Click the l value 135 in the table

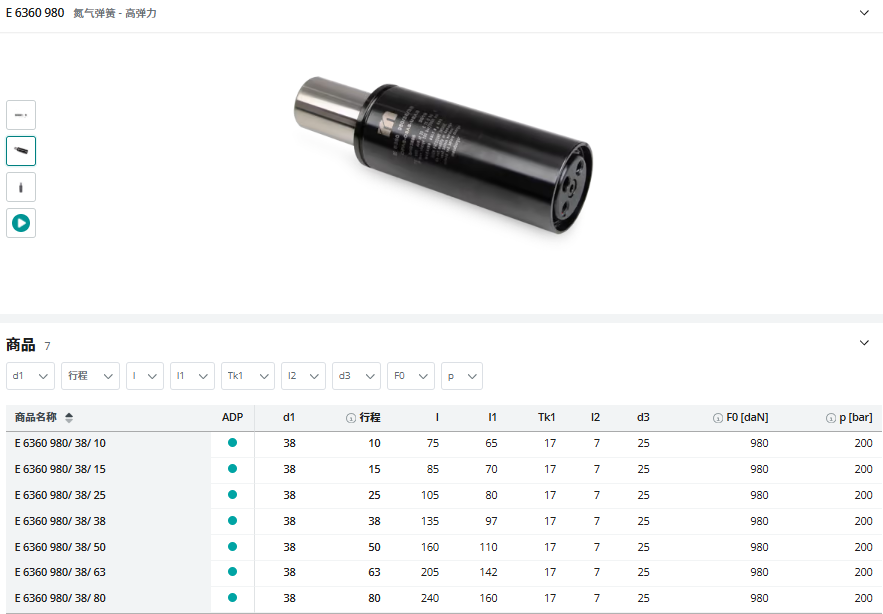point(430,521)
